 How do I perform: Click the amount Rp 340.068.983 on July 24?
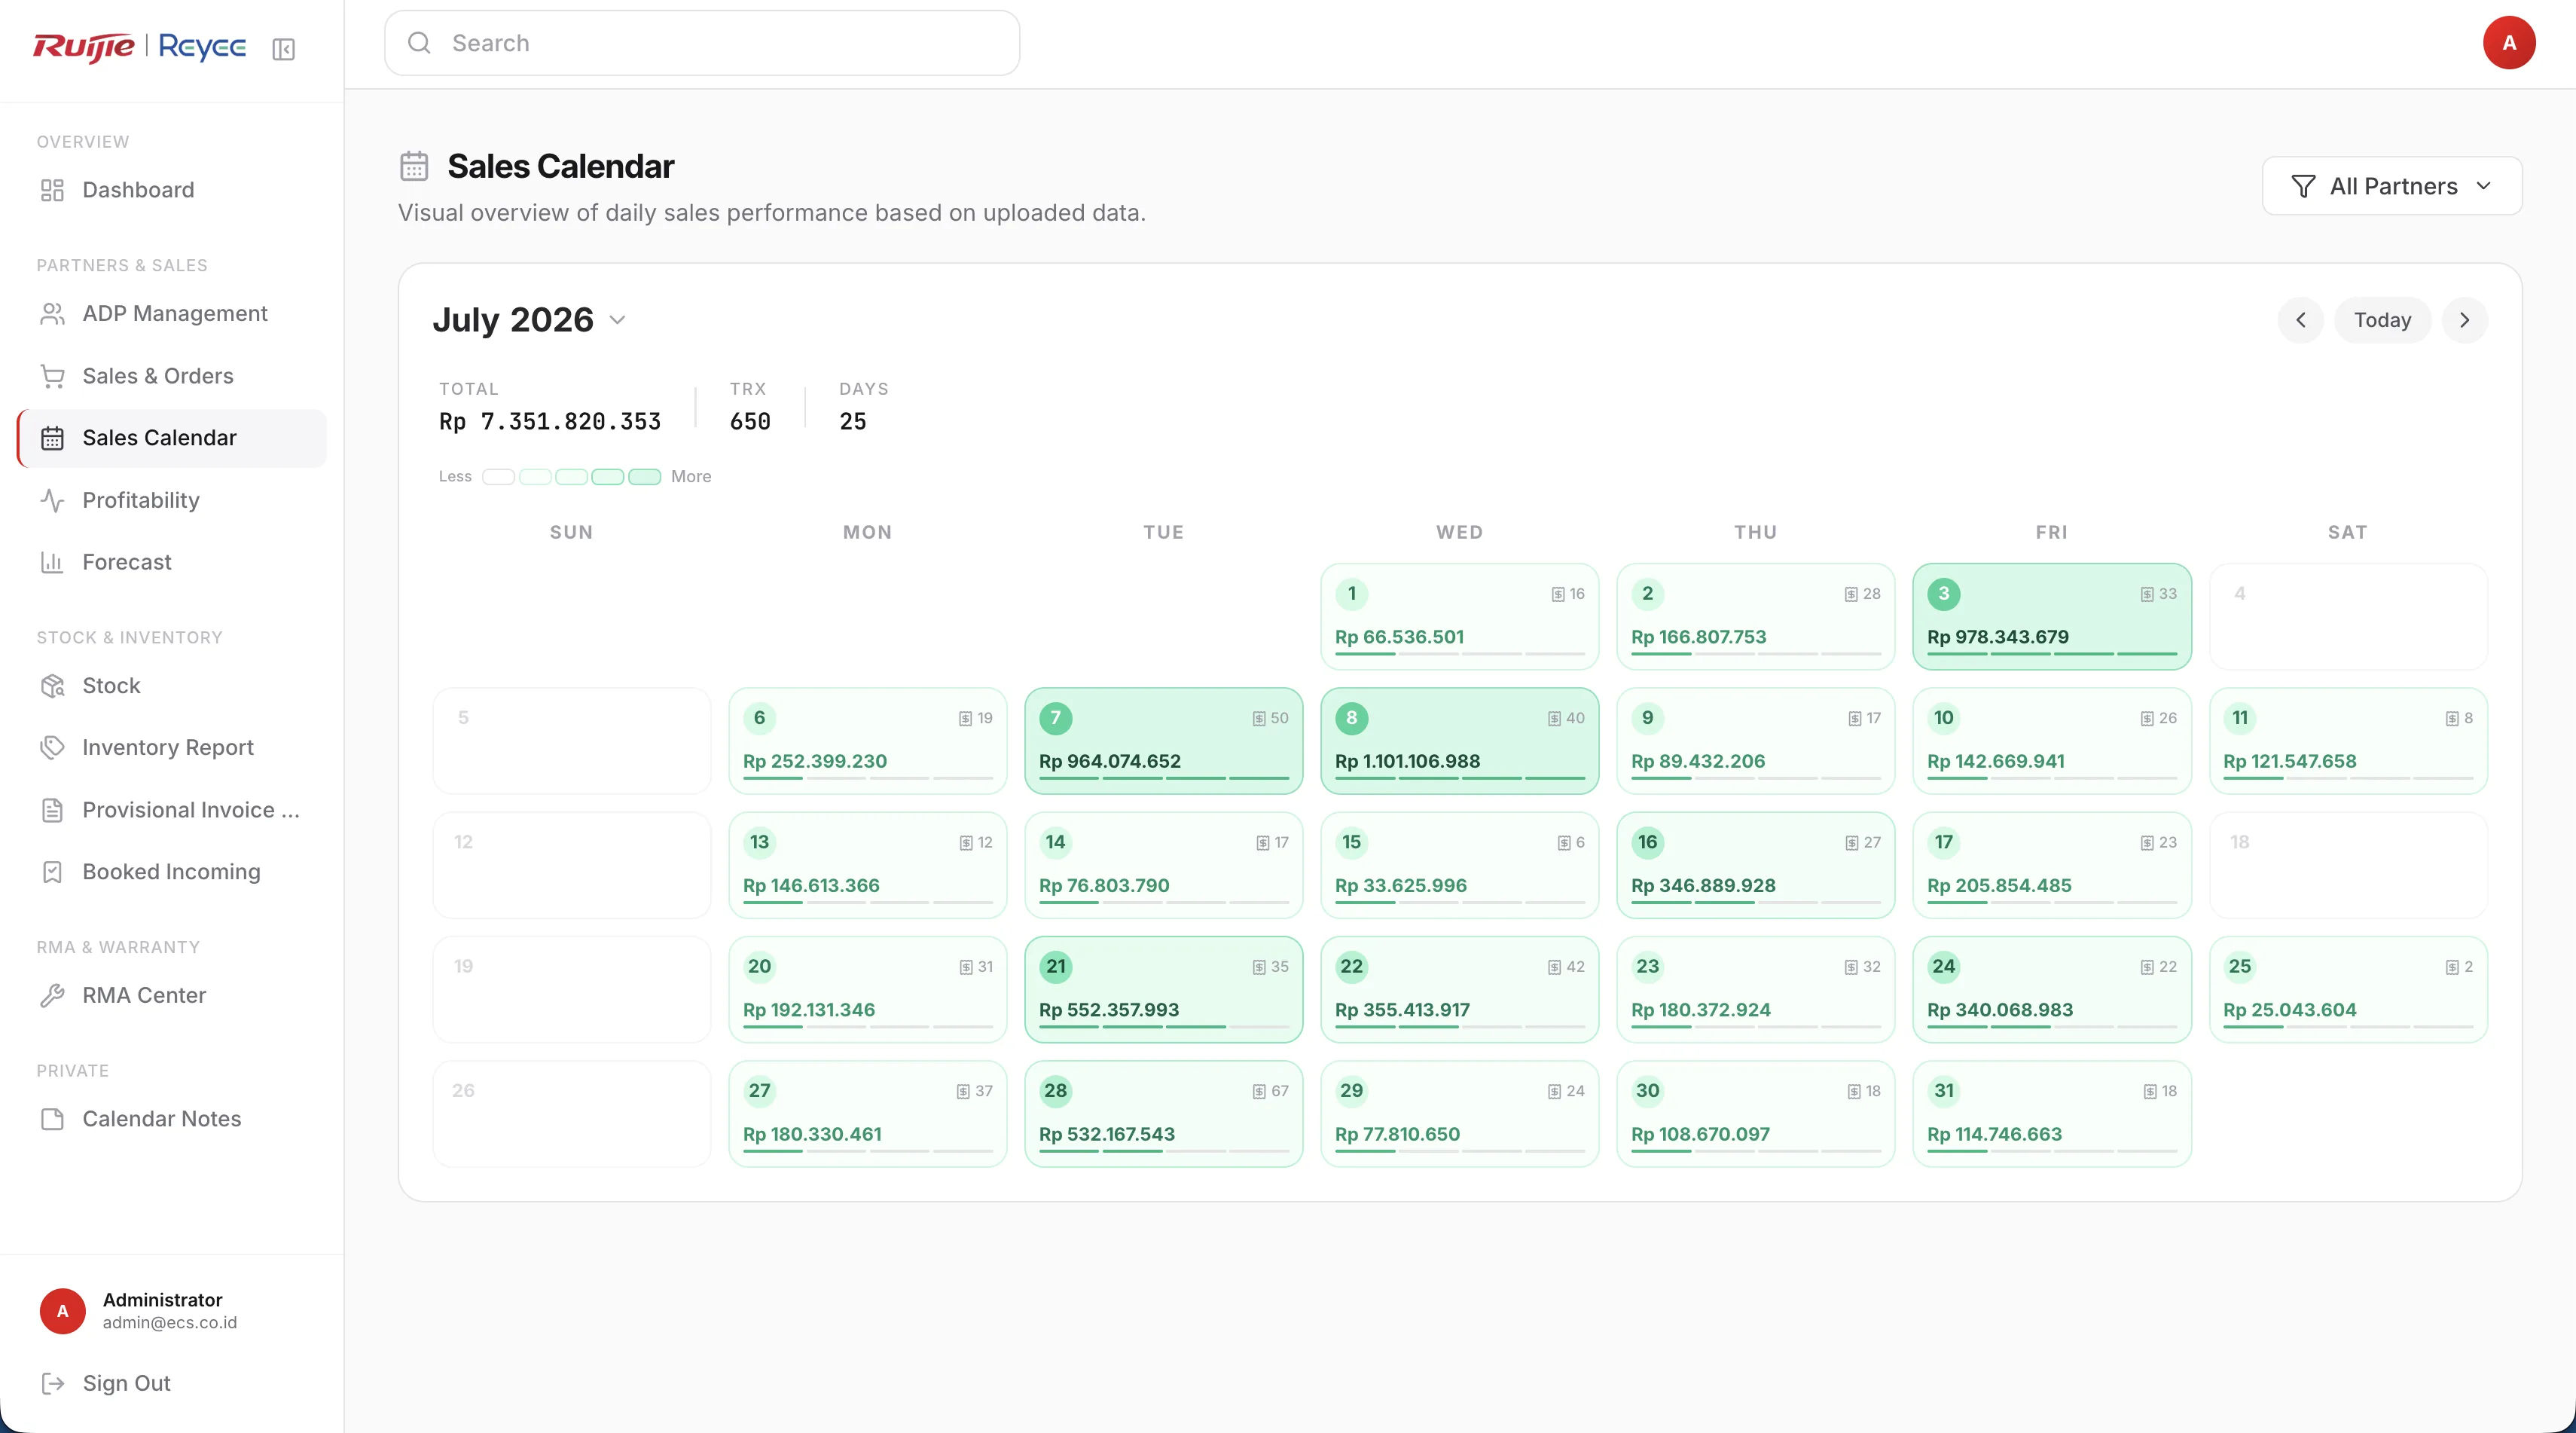2000,1010
